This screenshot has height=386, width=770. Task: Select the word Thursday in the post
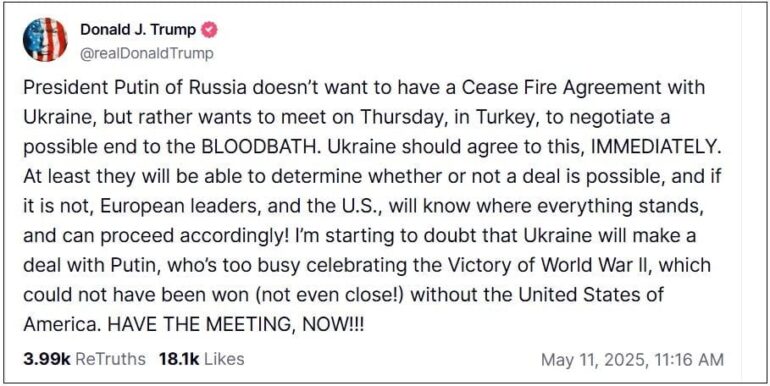click(396, 117)
